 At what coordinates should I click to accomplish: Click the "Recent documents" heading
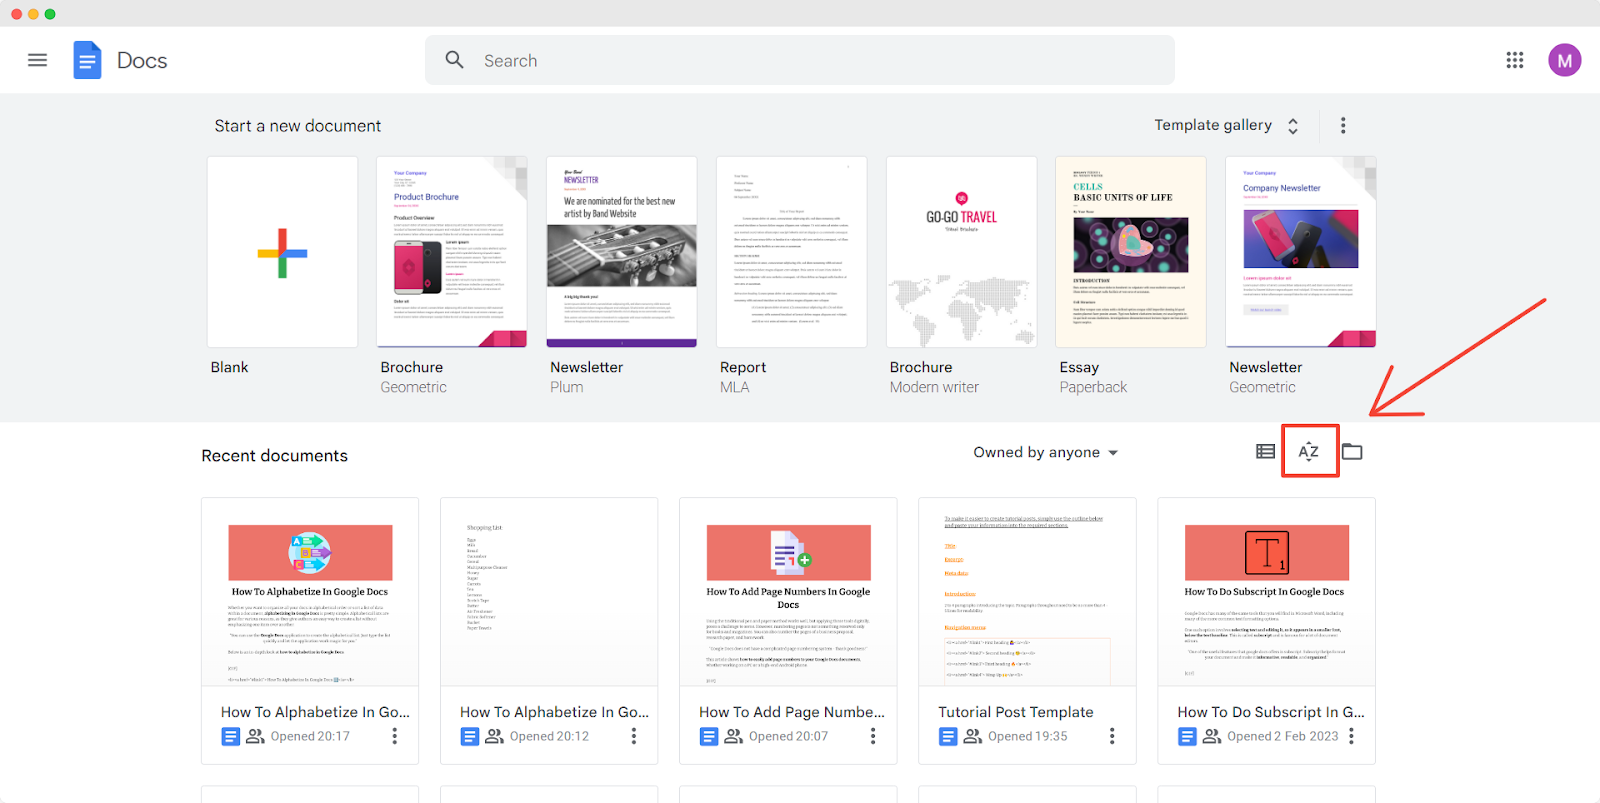[275, 456]
